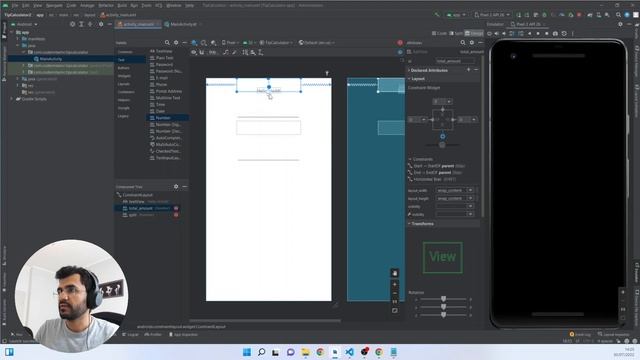The height and width of the screenshot is (360, 640).
Task: Click the pan hand tool in designer
Action: 395,273
